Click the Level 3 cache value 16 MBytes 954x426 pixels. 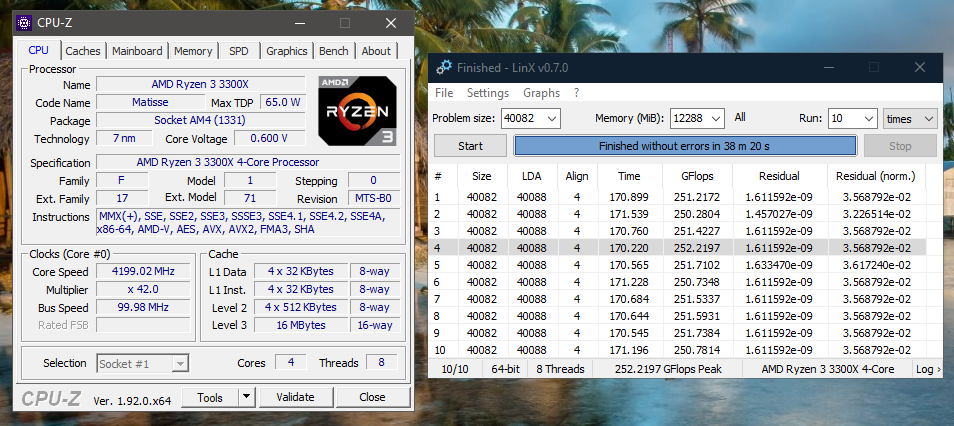tap(301, 325)
